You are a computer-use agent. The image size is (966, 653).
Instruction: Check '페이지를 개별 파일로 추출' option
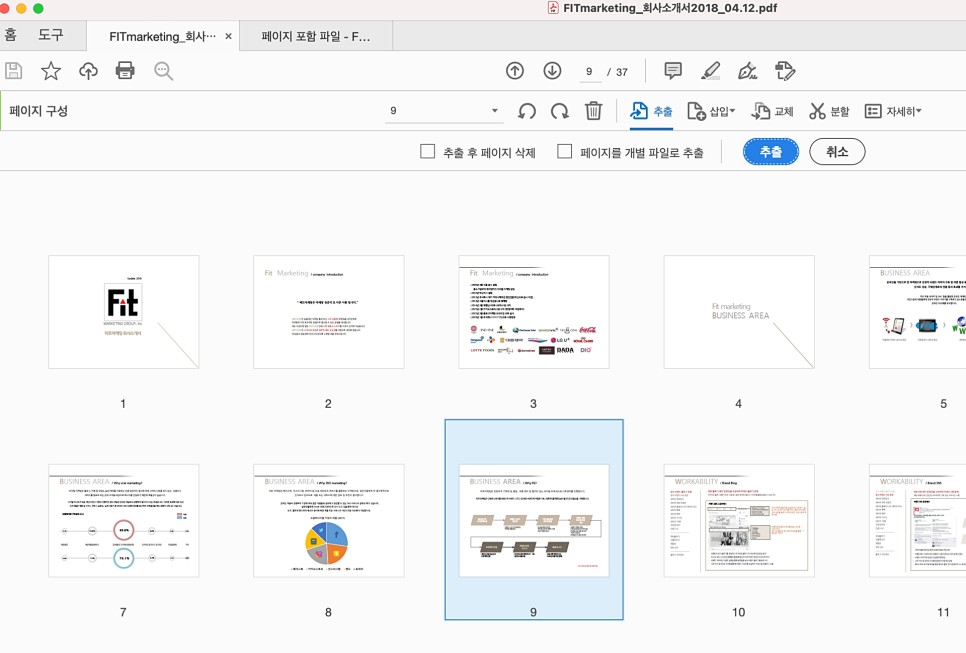coord(565,151)
